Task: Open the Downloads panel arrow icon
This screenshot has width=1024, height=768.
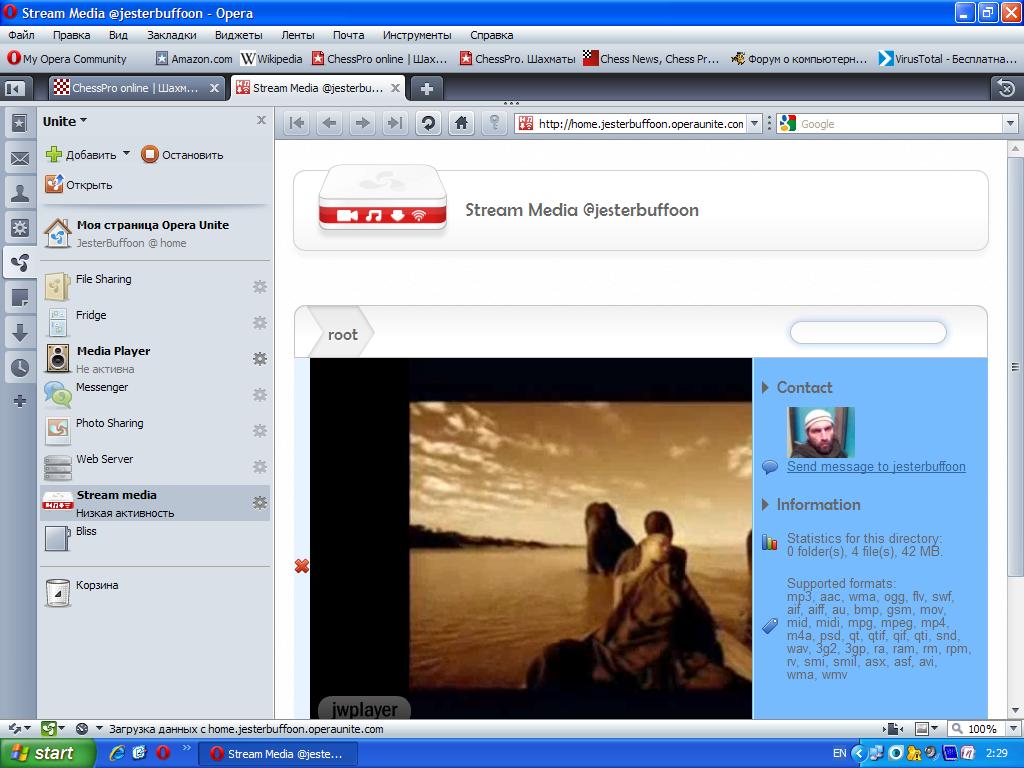Action: point(19,332)
